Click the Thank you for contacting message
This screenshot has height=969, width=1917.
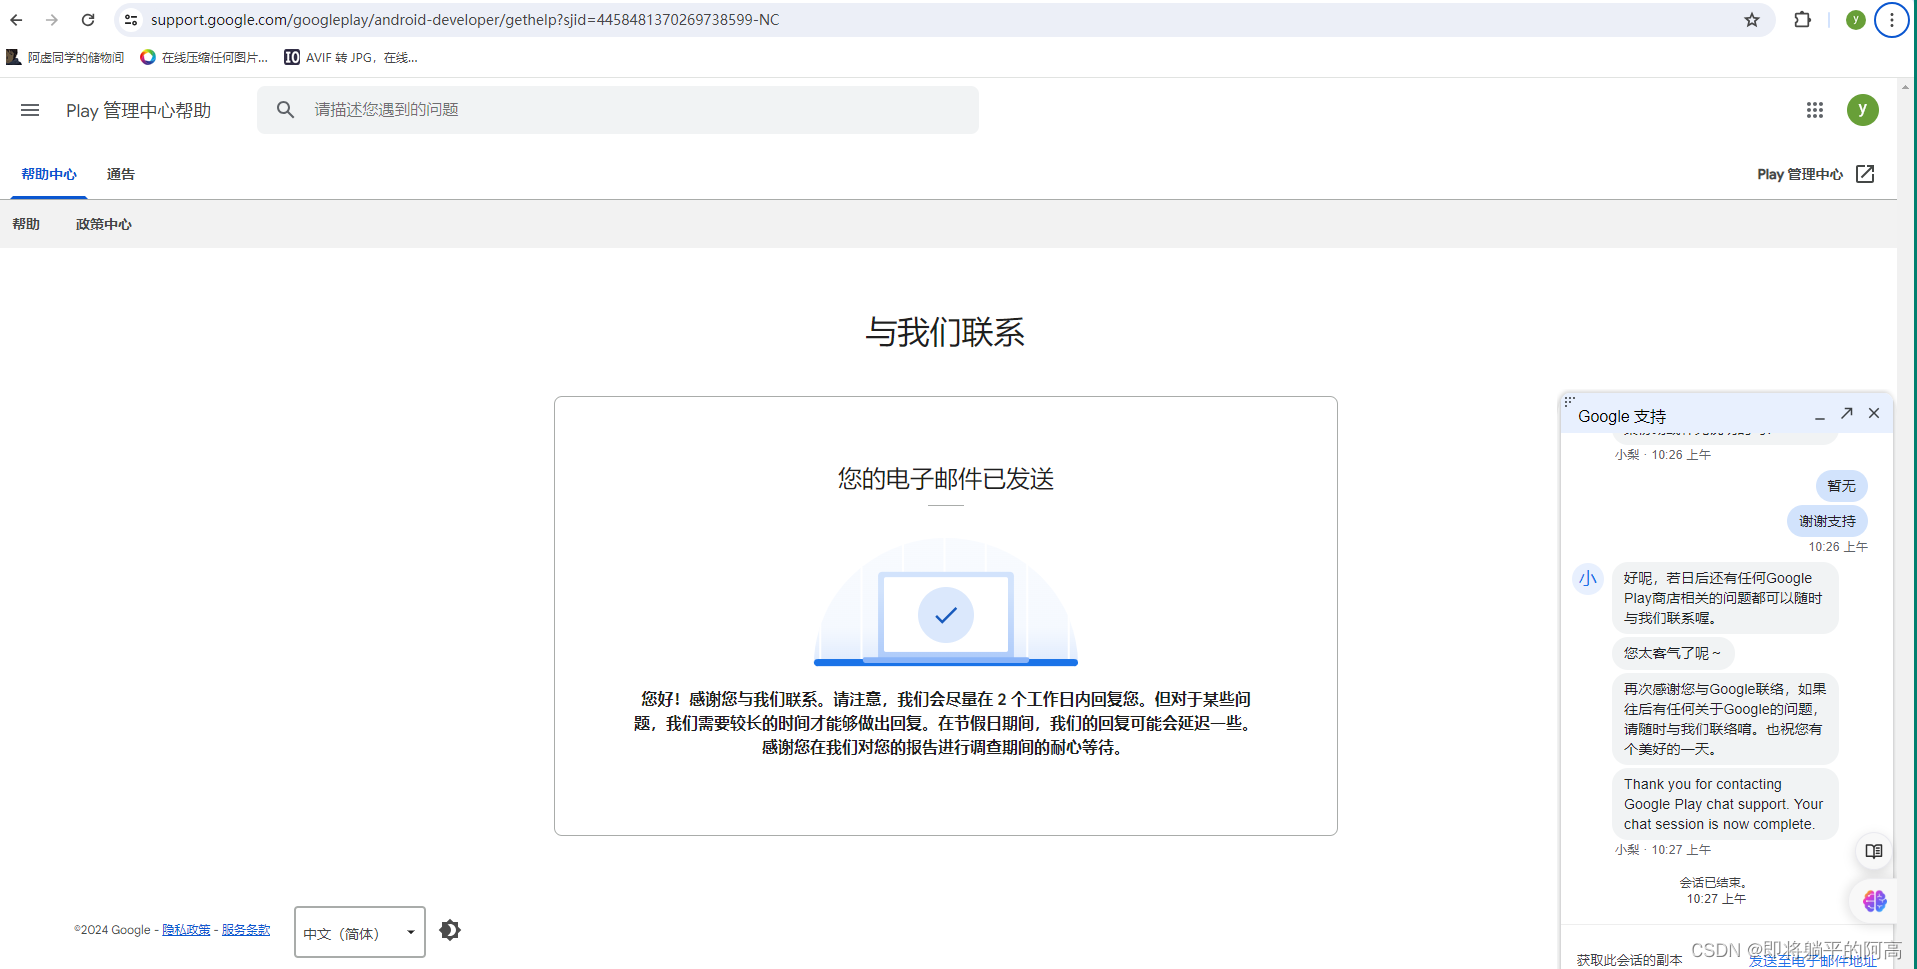pos(1725,804)
